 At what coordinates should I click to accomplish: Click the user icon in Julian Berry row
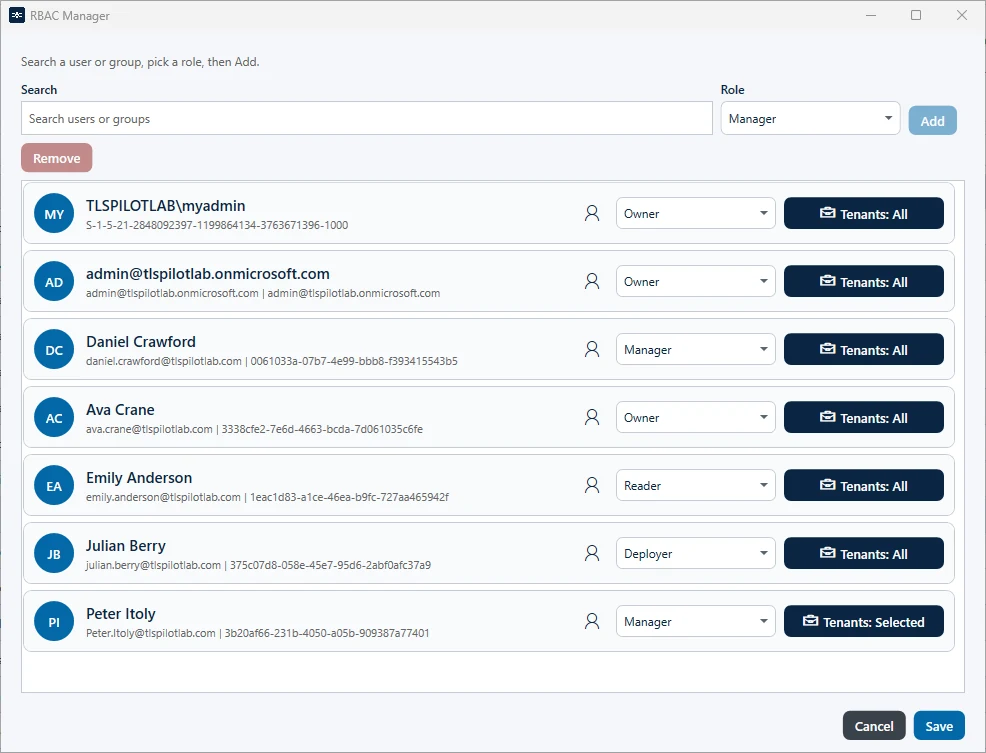coord(592,553)
